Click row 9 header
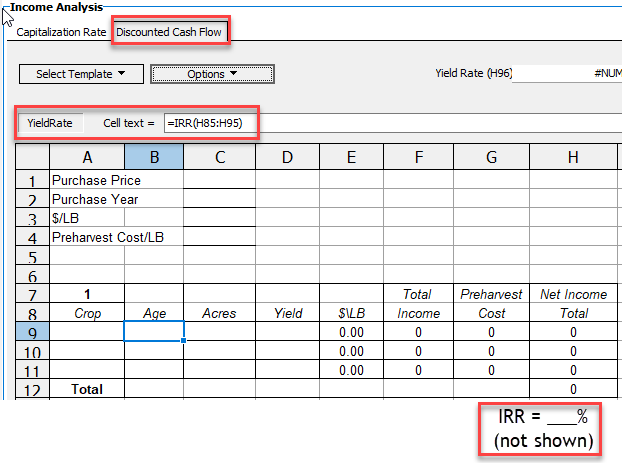Image resolution: width=623 pixels, height=463 pixels. (x=33, y=332)
